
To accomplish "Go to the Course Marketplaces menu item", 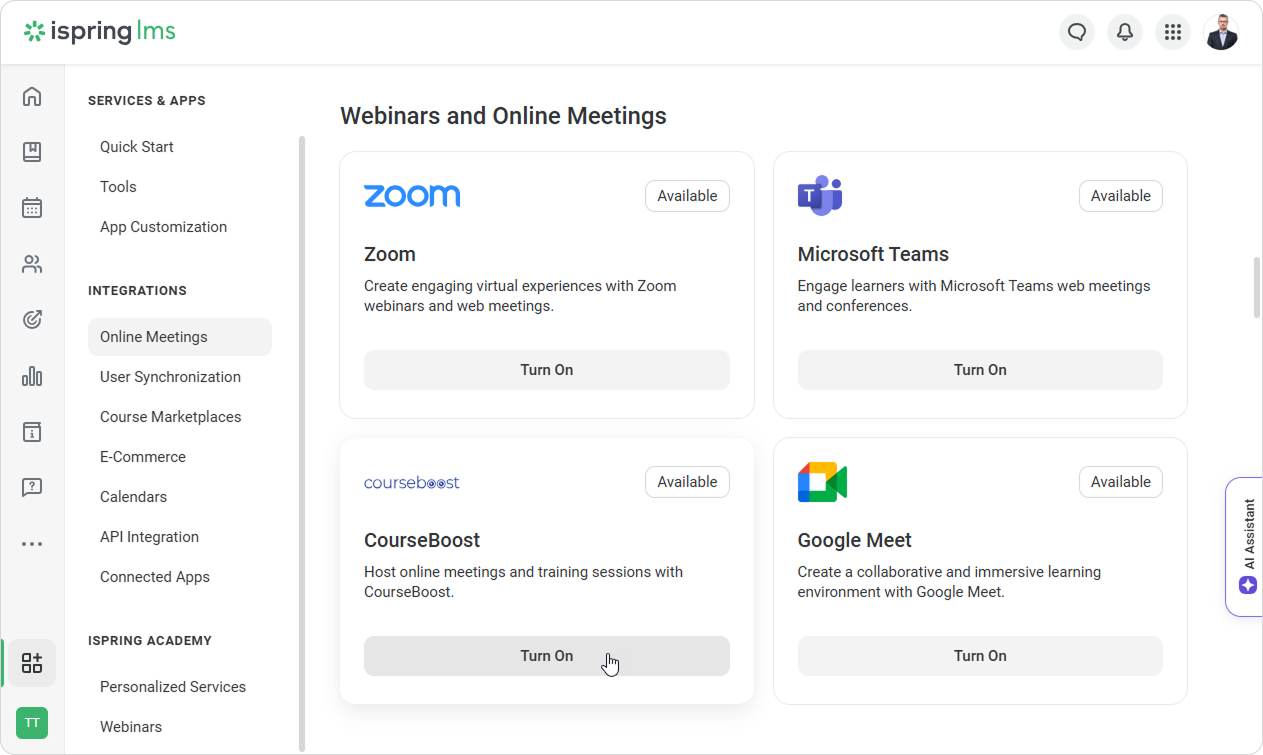I will 170,417.
